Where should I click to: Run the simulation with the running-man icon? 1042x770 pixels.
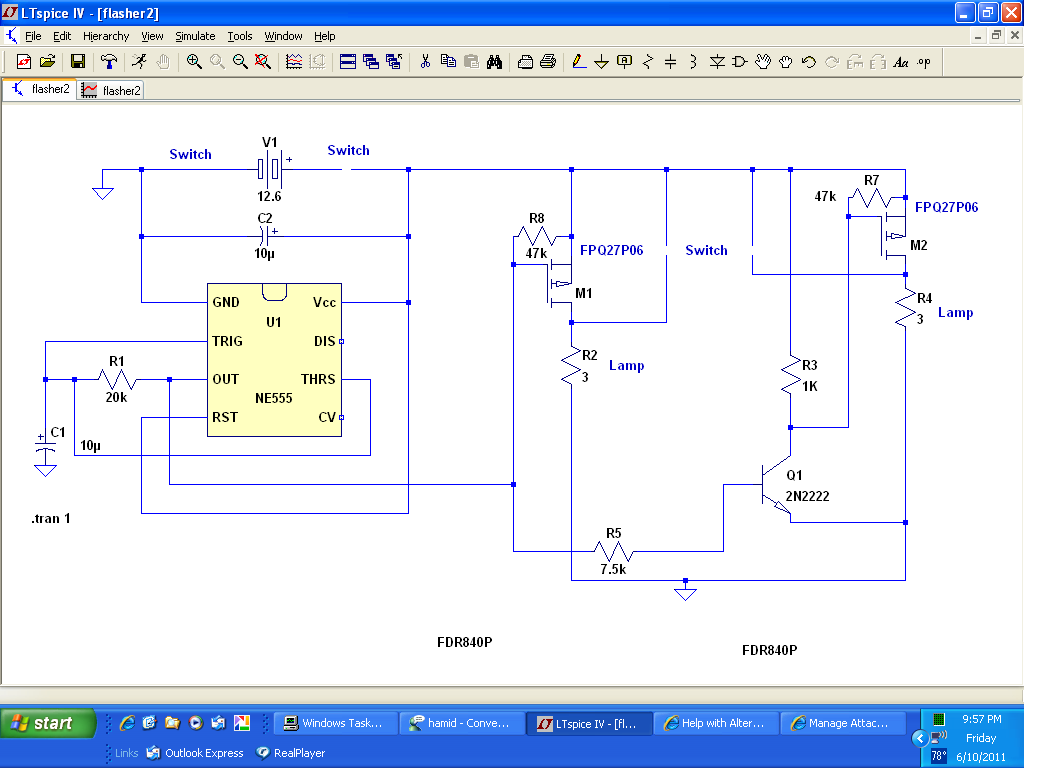(x=139, y=62)
